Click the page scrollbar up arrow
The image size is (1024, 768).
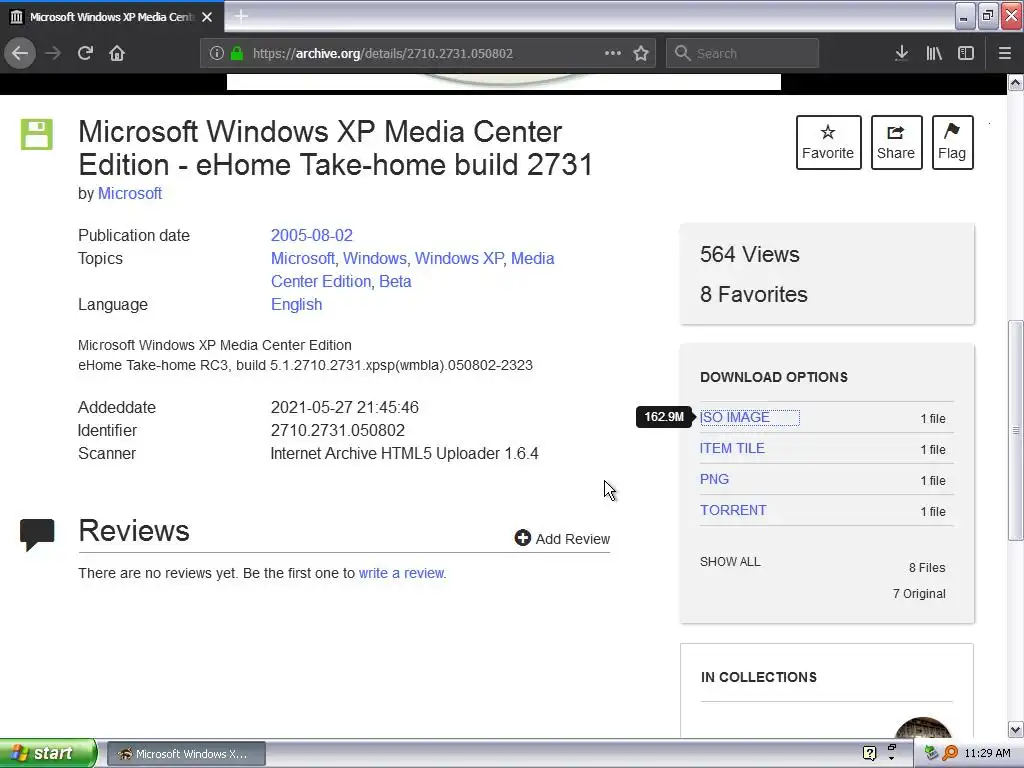coord(1015,84)
